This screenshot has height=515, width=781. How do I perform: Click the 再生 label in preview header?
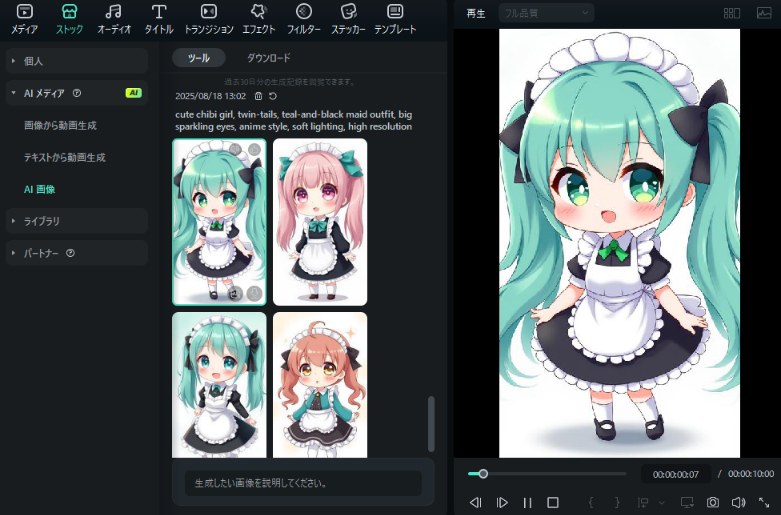click(x=476, y=13)
